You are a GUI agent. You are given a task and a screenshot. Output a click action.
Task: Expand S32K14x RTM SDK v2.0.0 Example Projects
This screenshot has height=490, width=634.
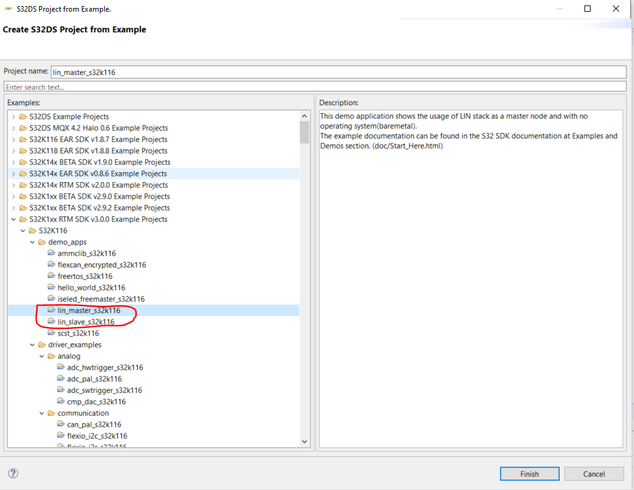coord(13,185)
